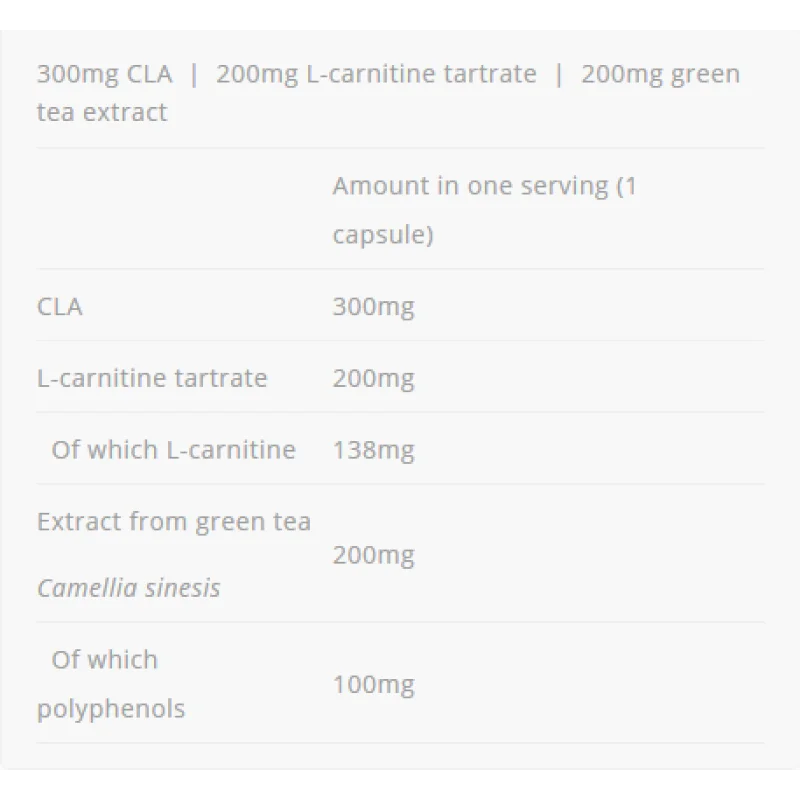The image size is (800, 800).
Task: Click the 138mg value
Action: pyautogui.click(x=373, y=450)
